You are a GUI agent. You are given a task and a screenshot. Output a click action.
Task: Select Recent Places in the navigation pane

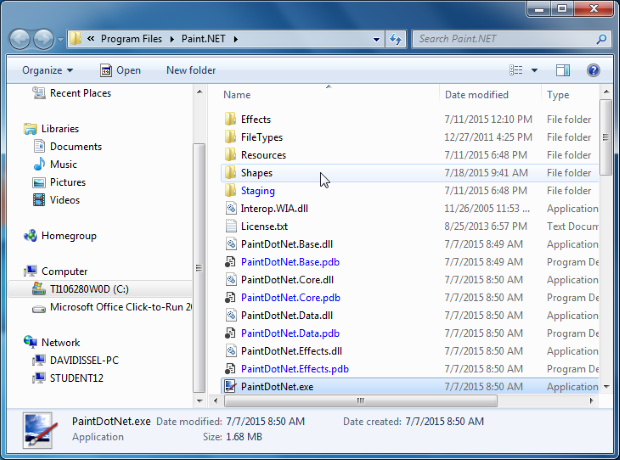pyautogui.click(x=80, y=93)
